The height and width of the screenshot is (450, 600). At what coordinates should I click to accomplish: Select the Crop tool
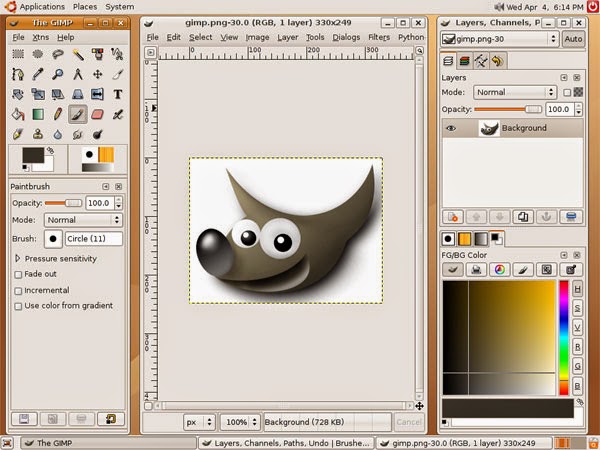117,74
